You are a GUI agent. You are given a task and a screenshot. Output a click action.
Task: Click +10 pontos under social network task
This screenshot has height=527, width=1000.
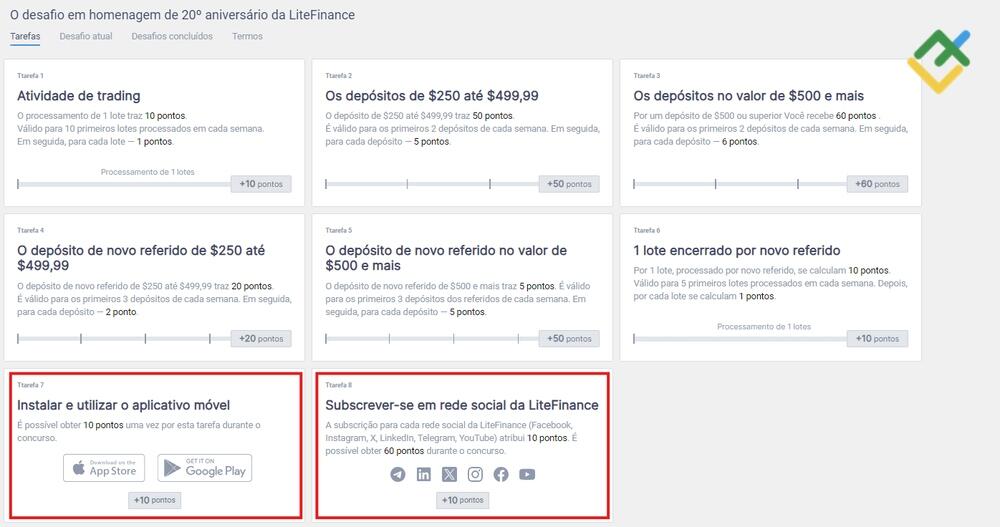tap(462, 500)
